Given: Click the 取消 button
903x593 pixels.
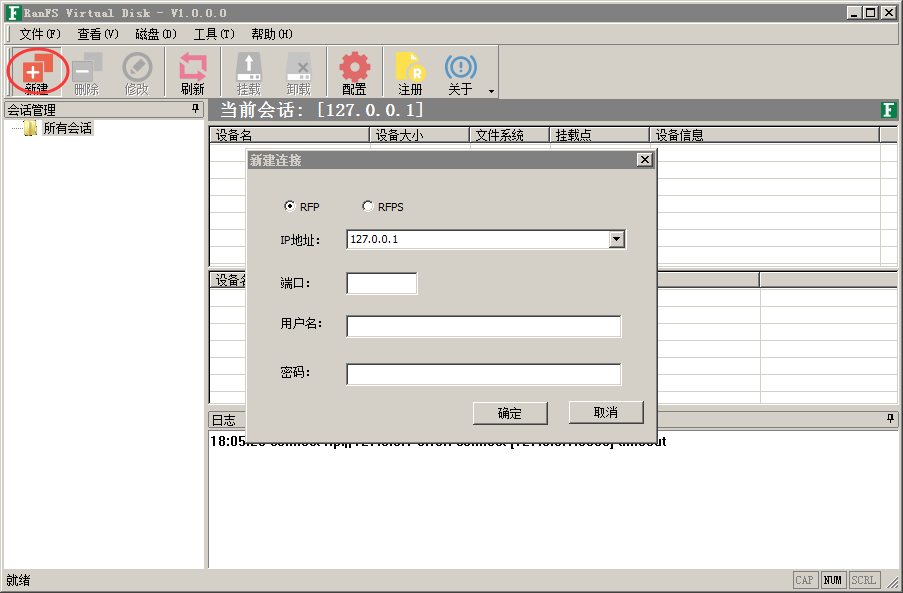Looking at the screenshot, I should tap(605, 413).
